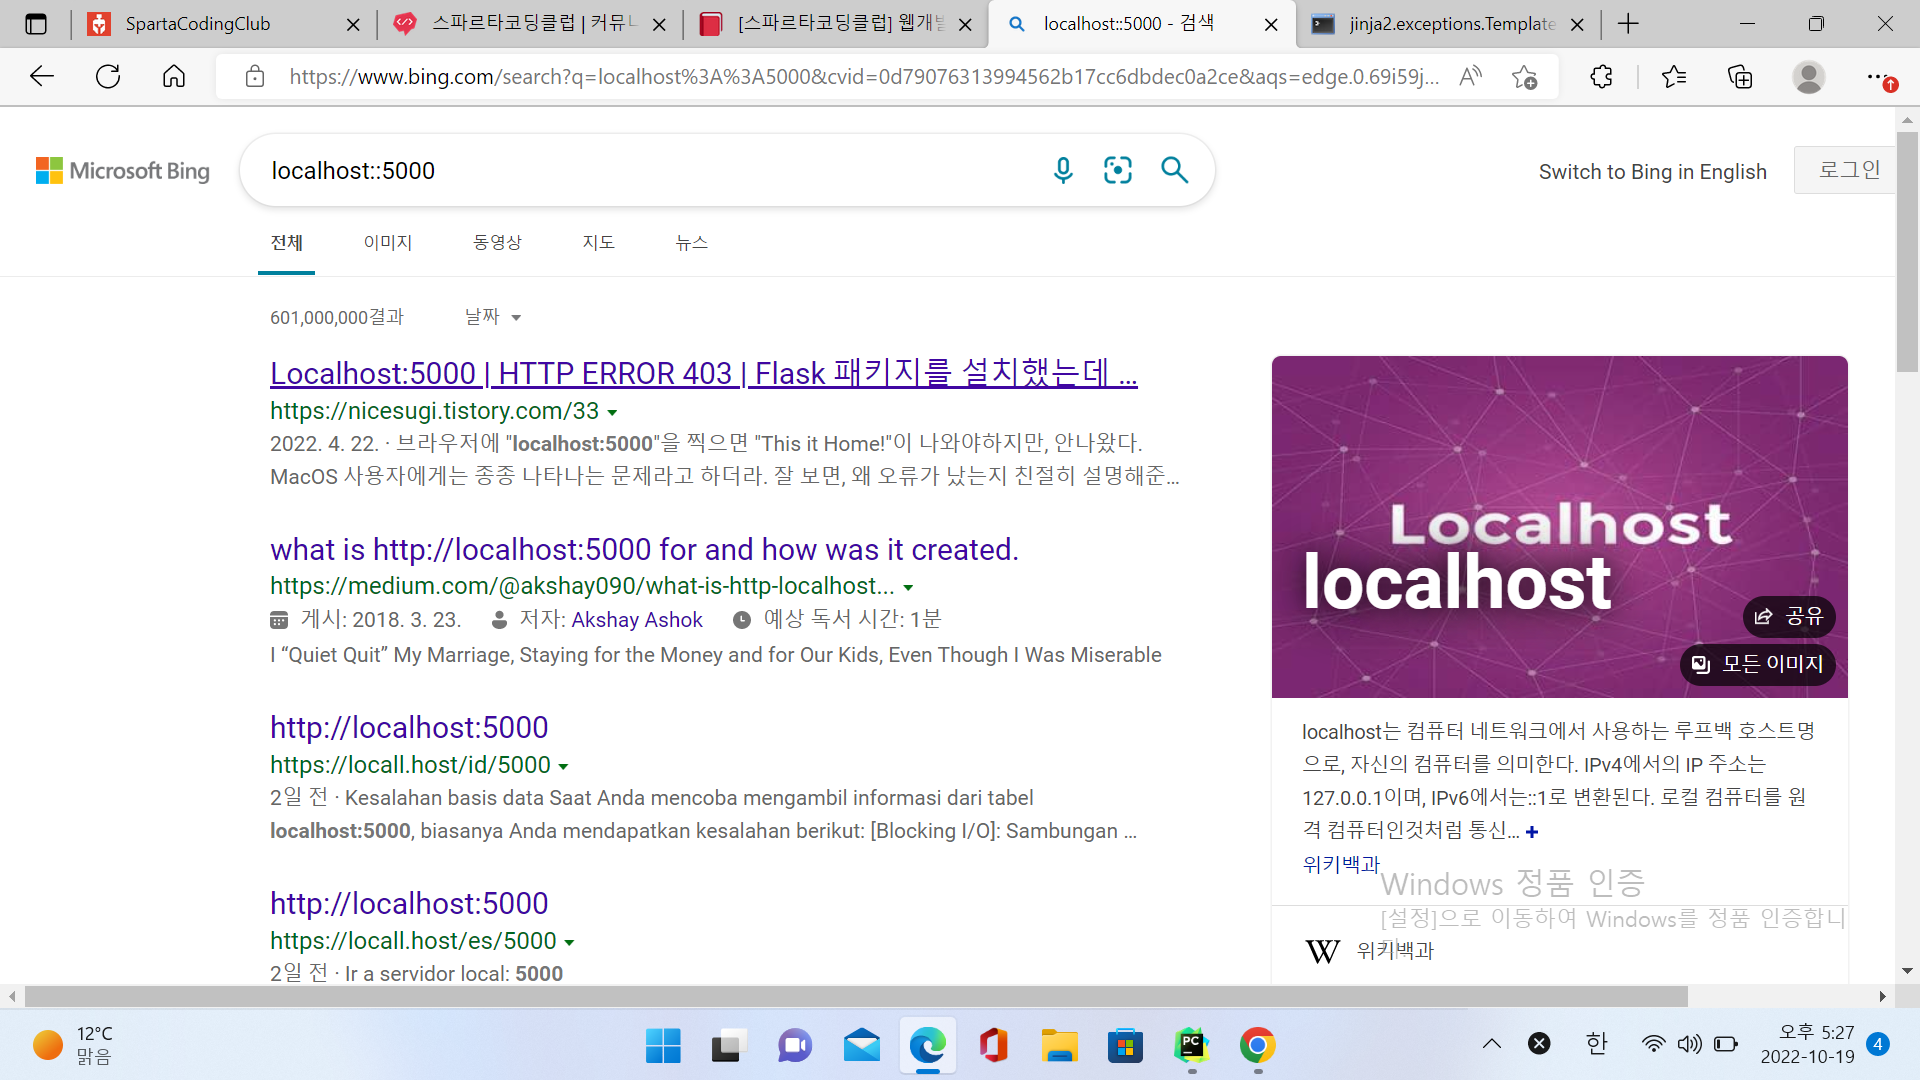Open Task View on the taskbar
This screenshot has height=1080, width=1920.
click(729, 1046)
